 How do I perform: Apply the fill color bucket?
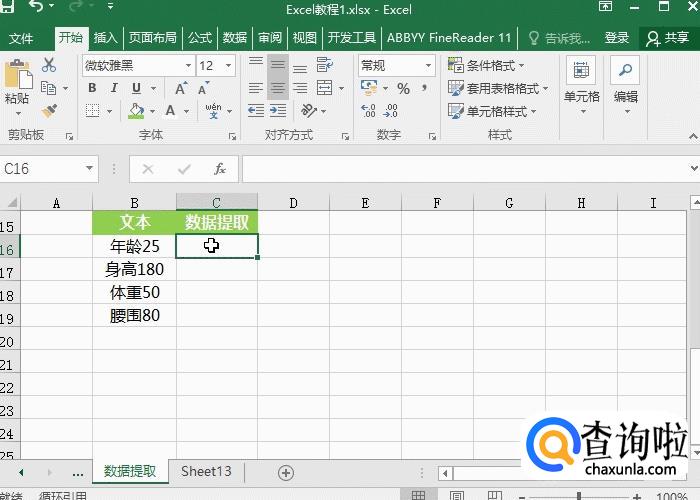(136, 111)
